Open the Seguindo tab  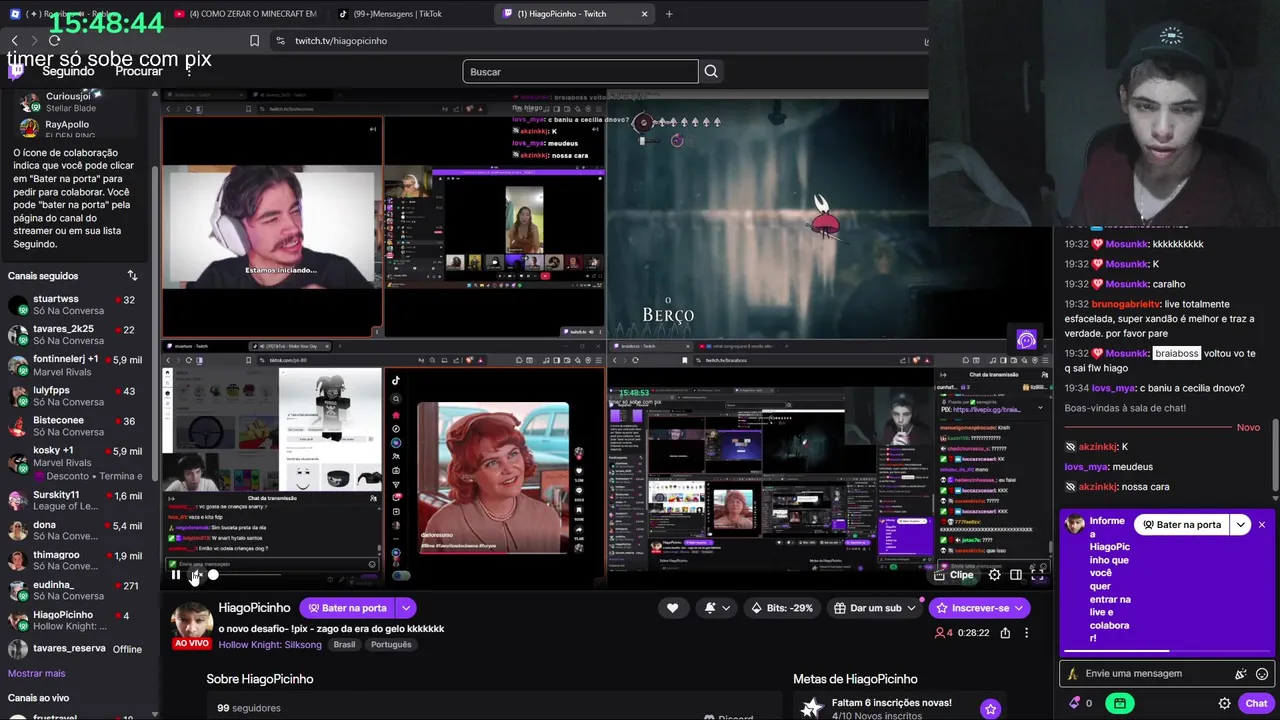(68, 72)
